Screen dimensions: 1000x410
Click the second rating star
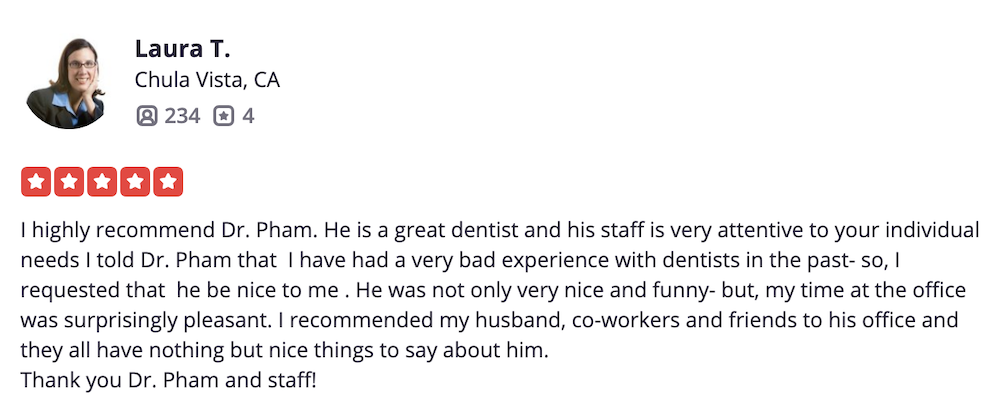pyautogui.click(x=69, y=182)
